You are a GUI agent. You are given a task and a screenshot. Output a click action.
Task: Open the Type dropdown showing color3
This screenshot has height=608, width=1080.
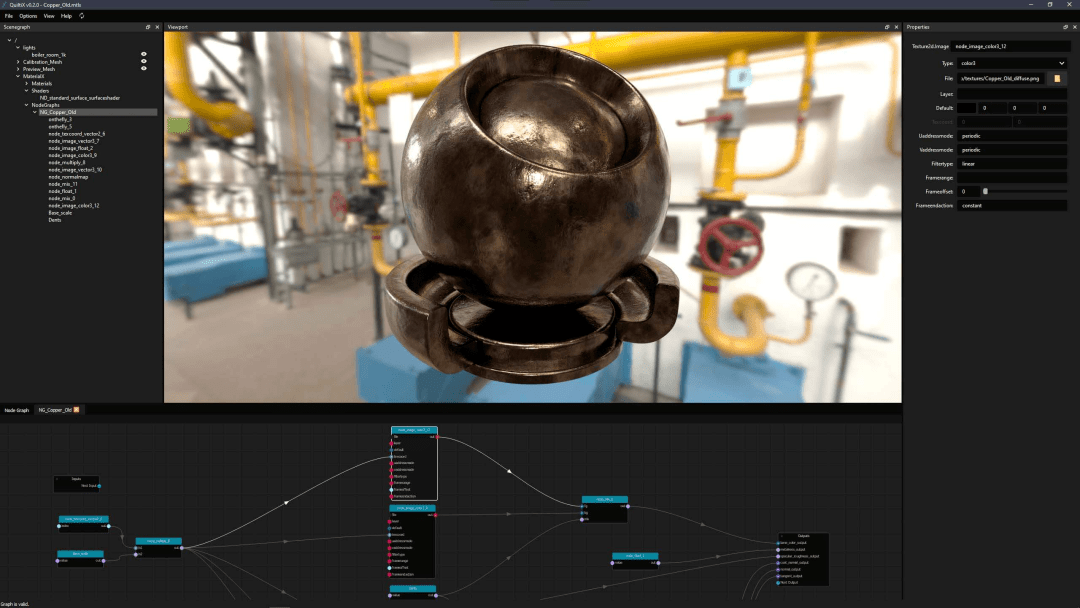(1012, 63)
